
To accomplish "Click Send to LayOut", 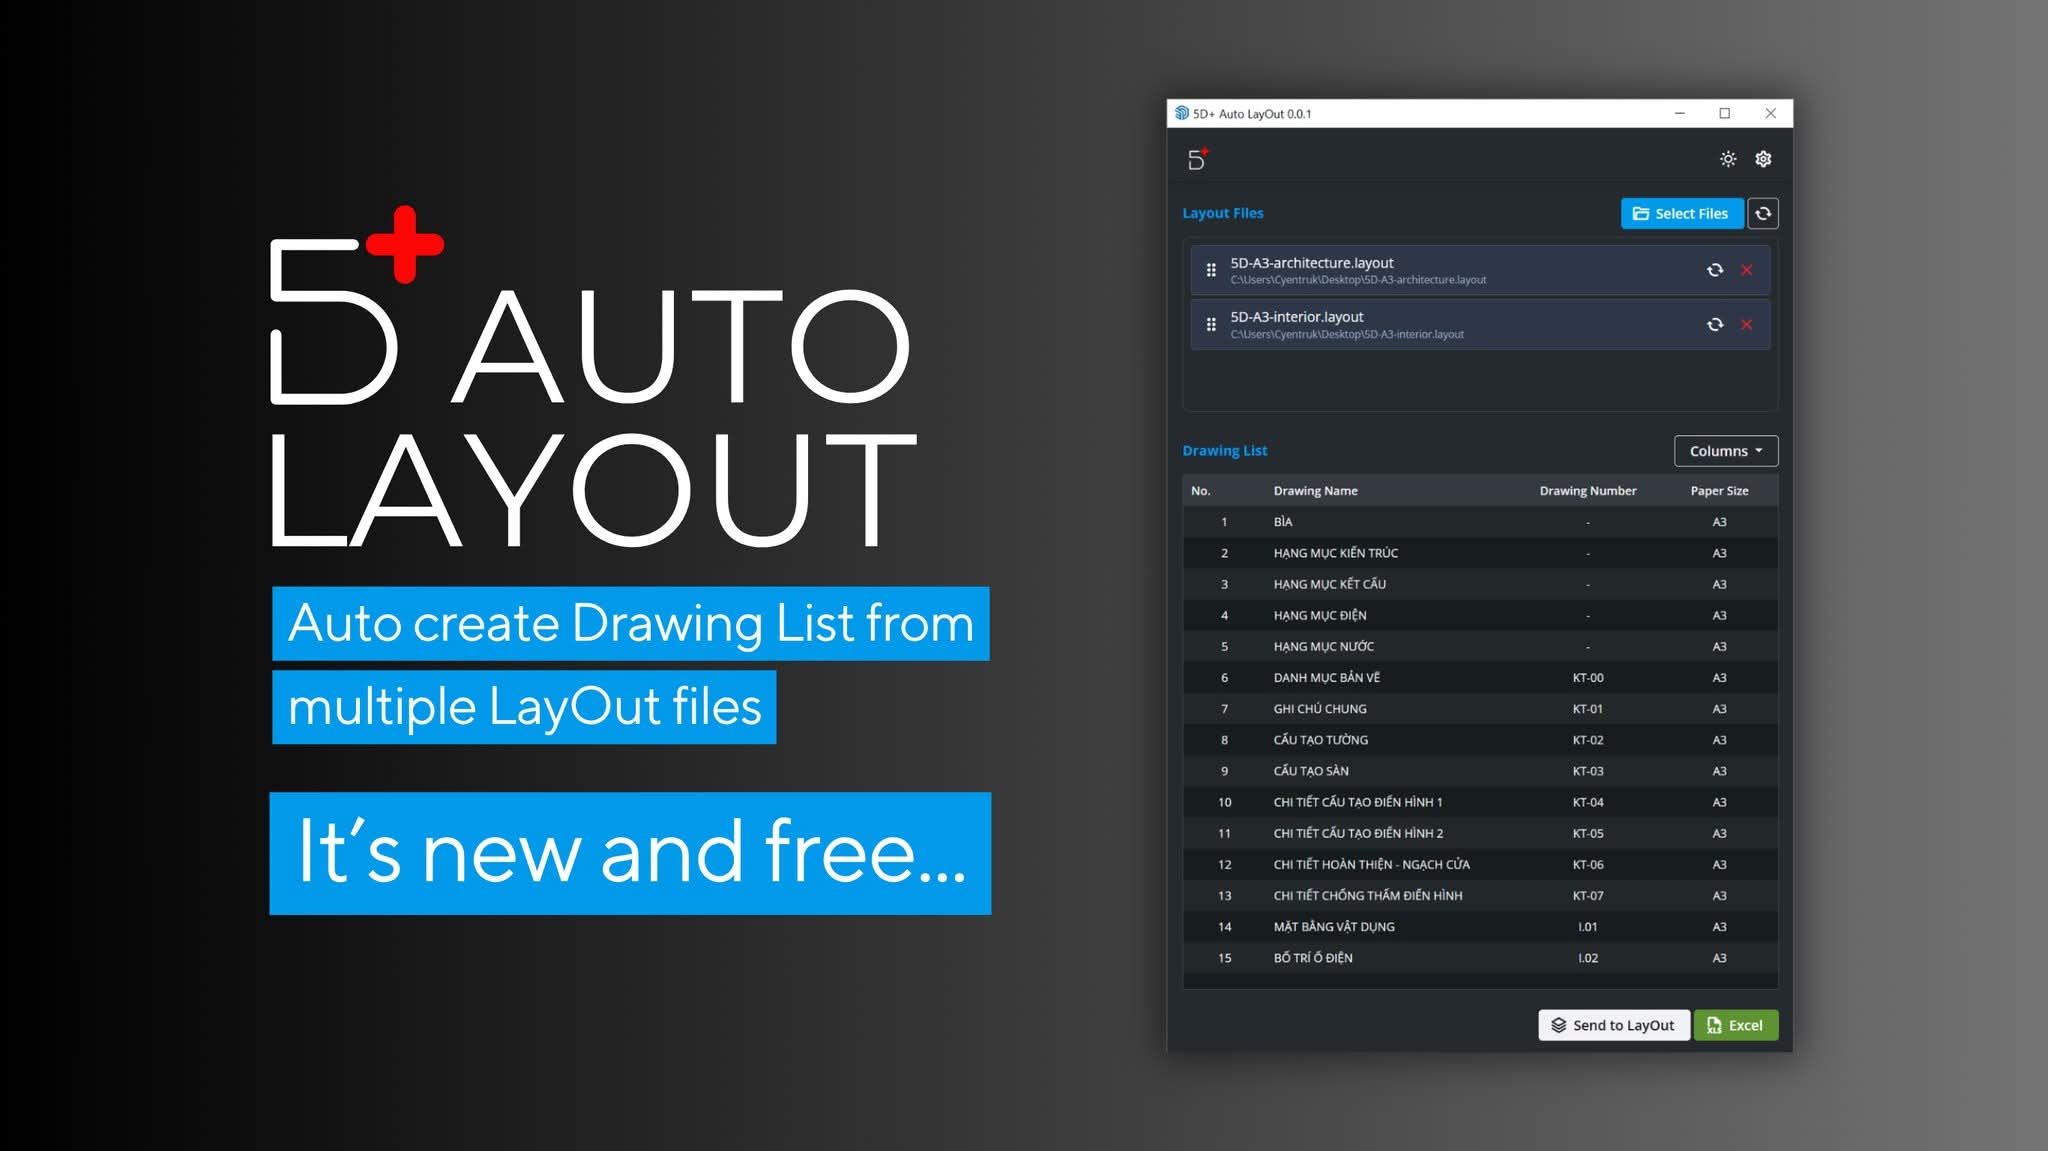I will tap(1613, 1025).
